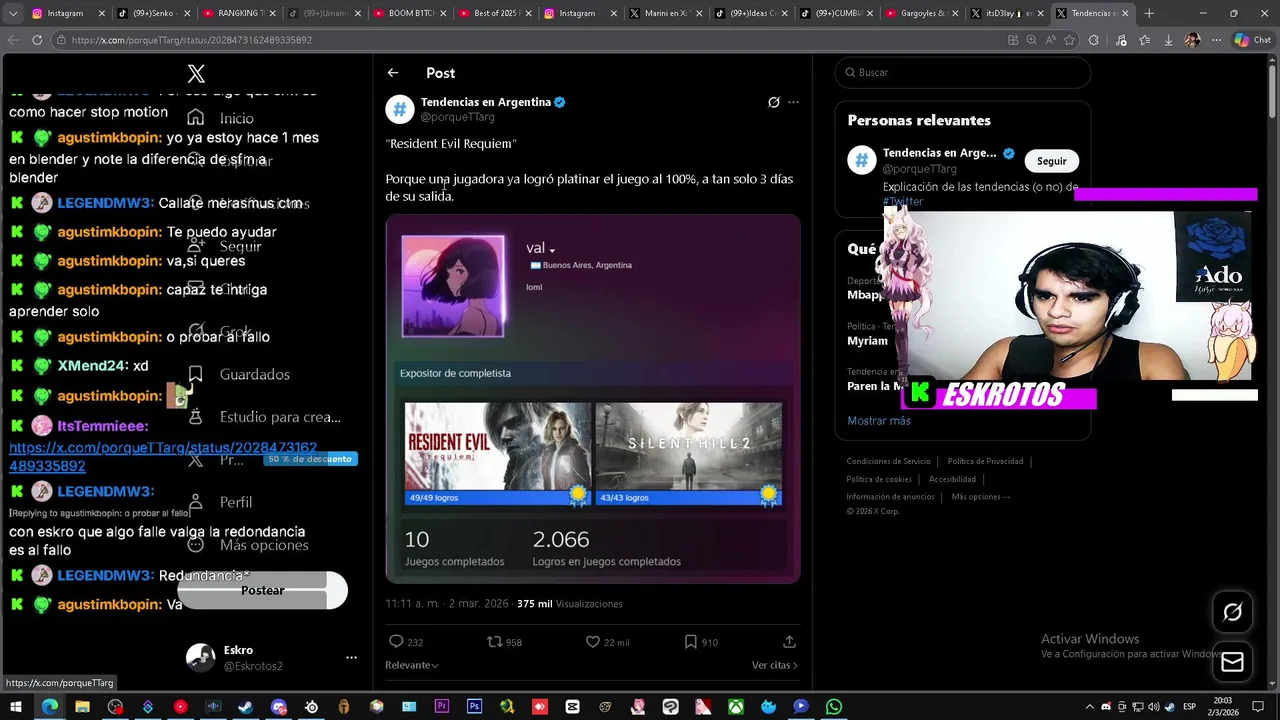The image size is (1280, 720).
Task: Add this page to favorites star icon
Action: coord(1069,40)
